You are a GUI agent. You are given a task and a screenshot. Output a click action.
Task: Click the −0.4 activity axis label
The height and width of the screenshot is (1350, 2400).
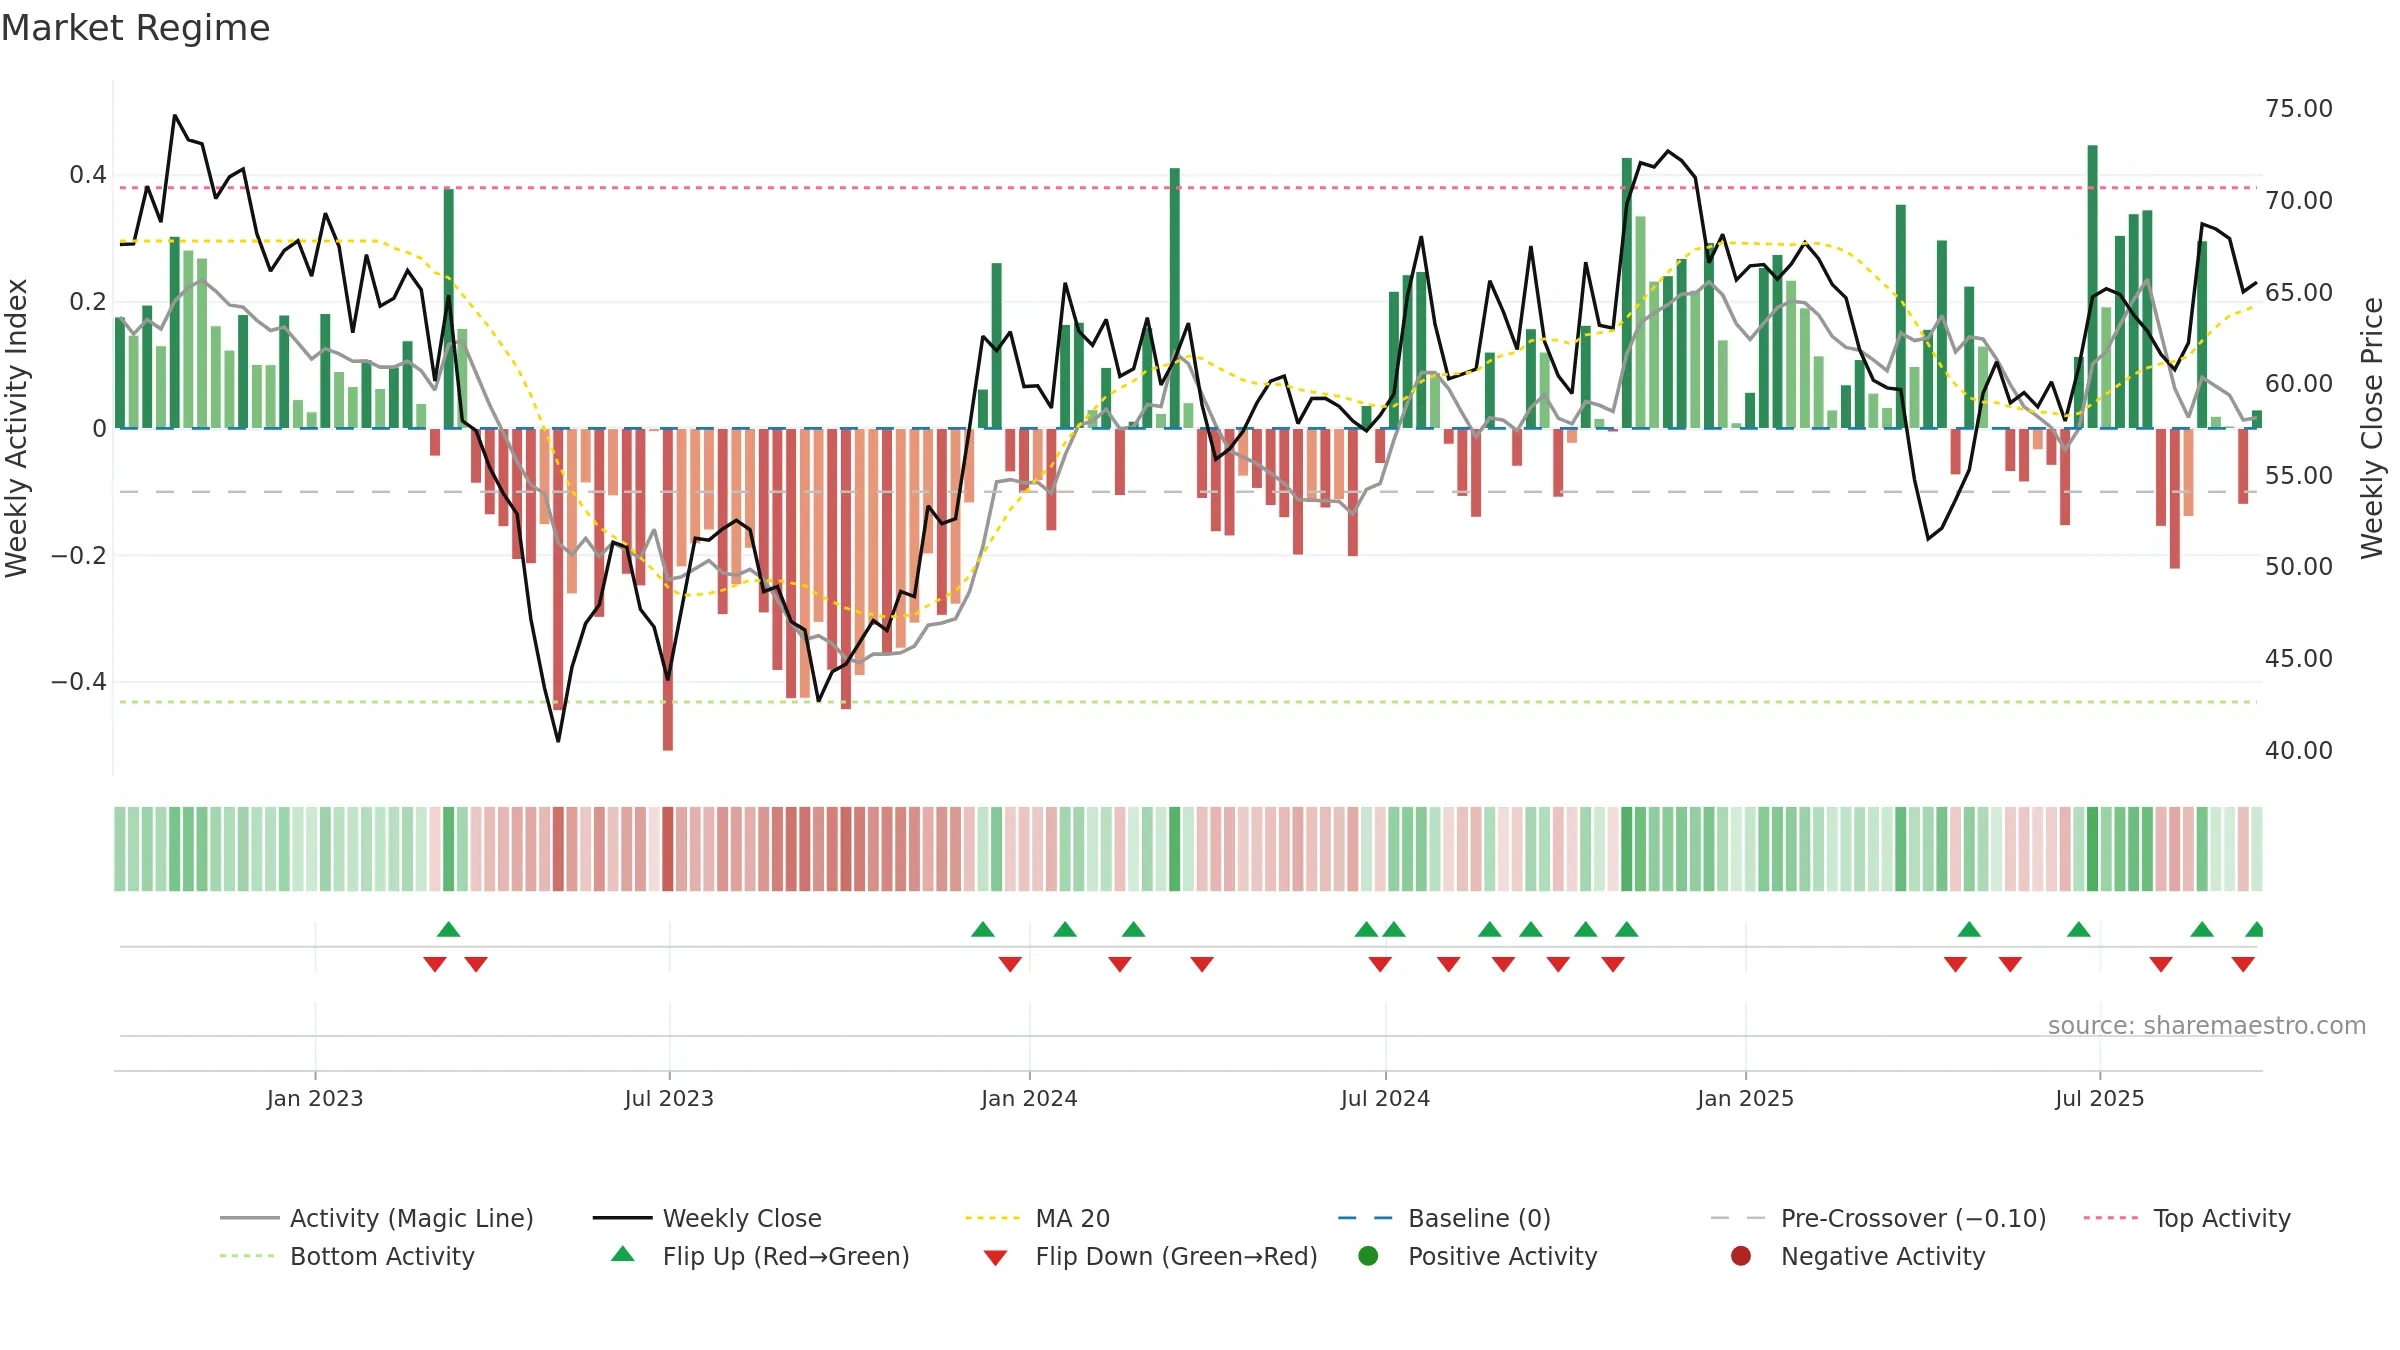(x=79, y=682)
